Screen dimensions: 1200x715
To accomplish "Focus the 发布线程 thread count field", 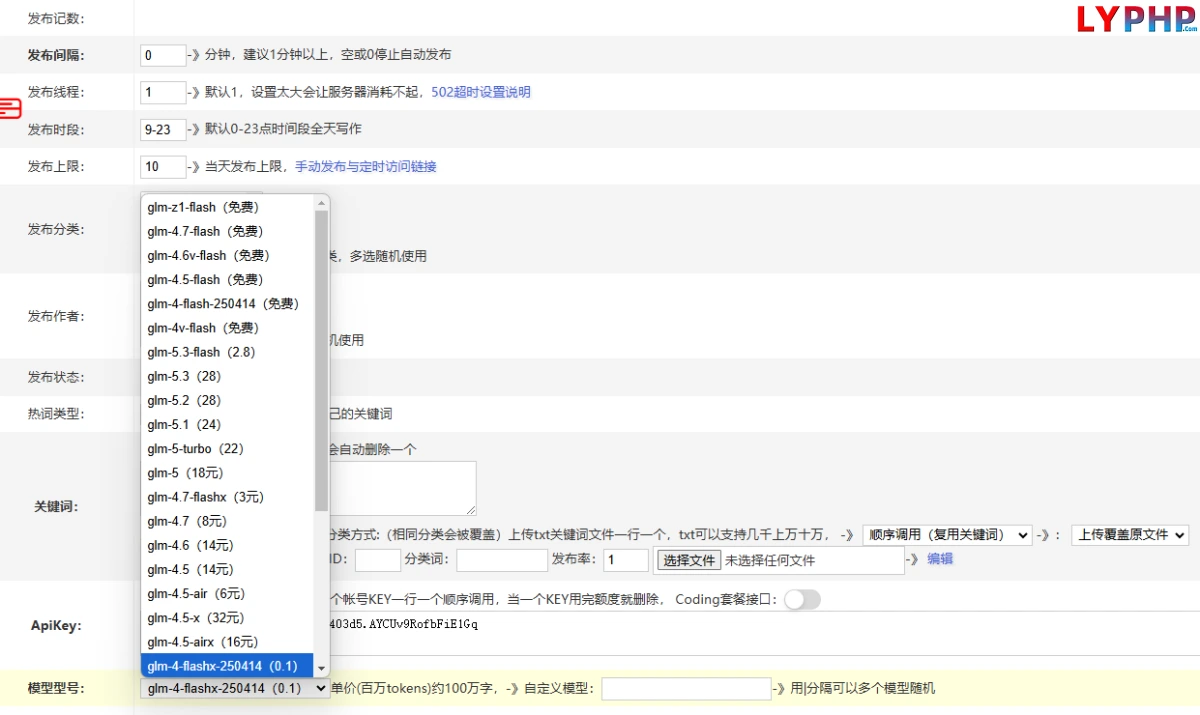I will click(x=164, y=92).
